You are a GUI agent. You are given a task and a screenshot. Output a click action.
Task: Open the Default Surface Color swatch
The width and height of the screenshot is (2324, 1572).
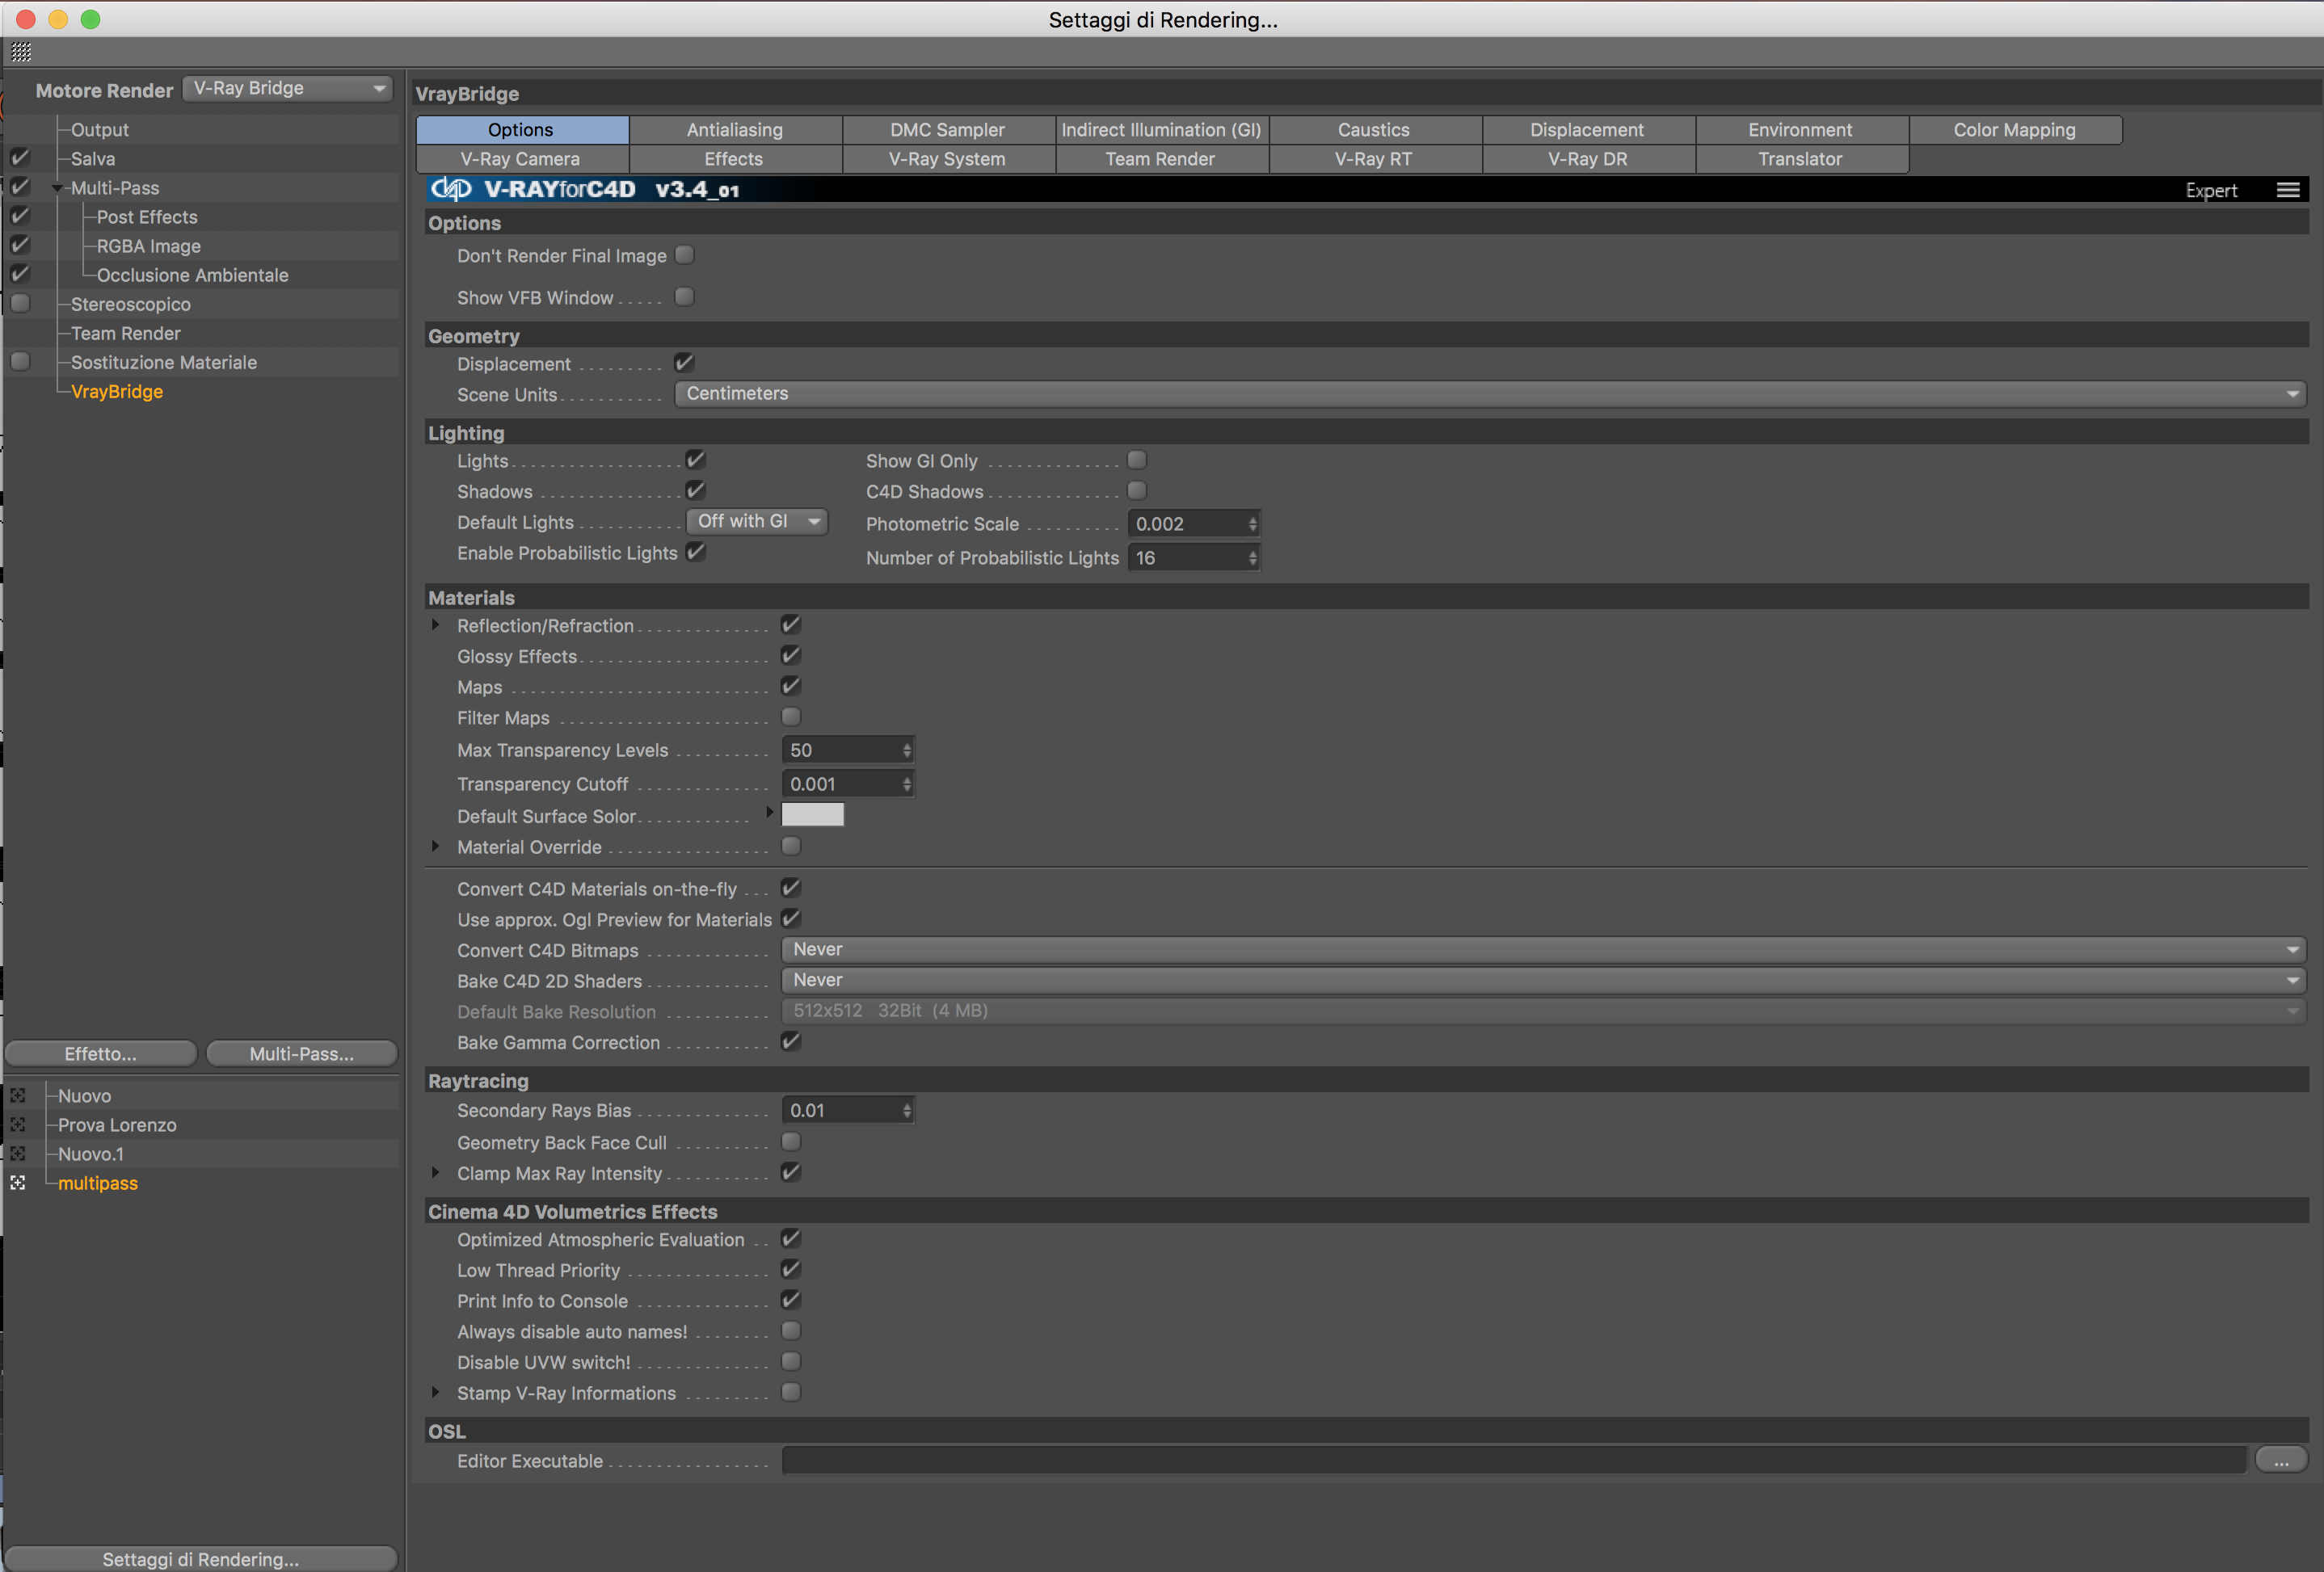pyautogui.click(x=812, y=815)
